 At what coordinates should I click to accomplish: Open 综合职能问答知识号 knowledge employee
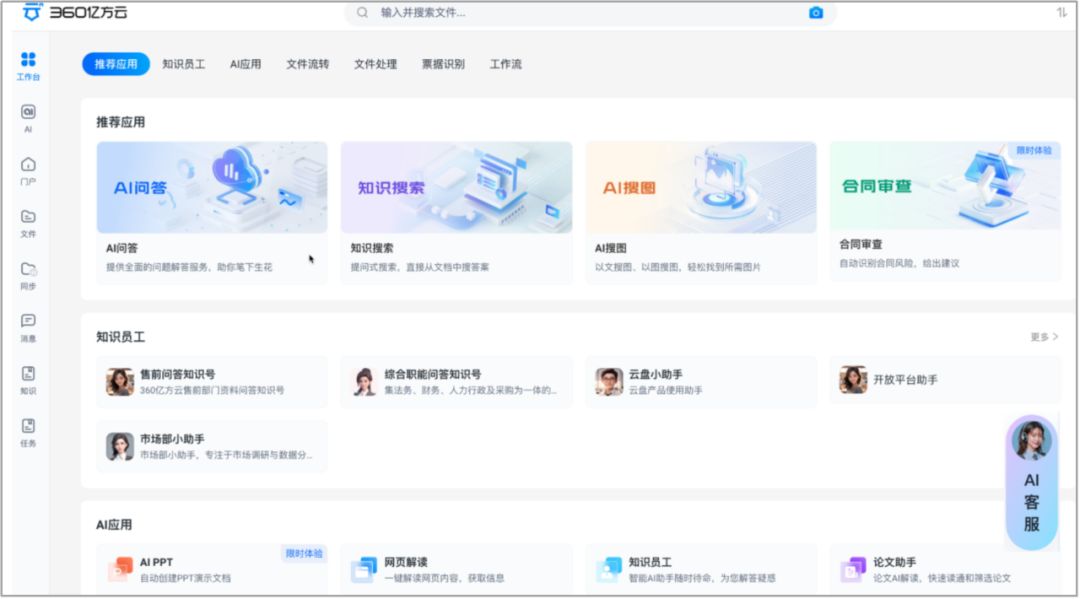coord(457,382)
